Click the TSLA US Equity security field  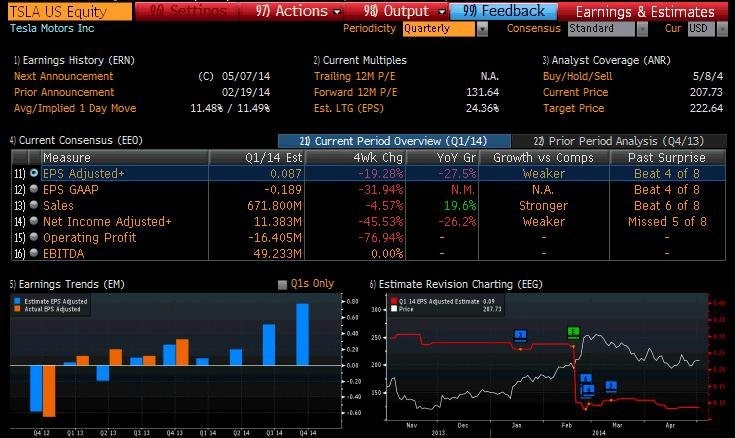pos(70,11)
